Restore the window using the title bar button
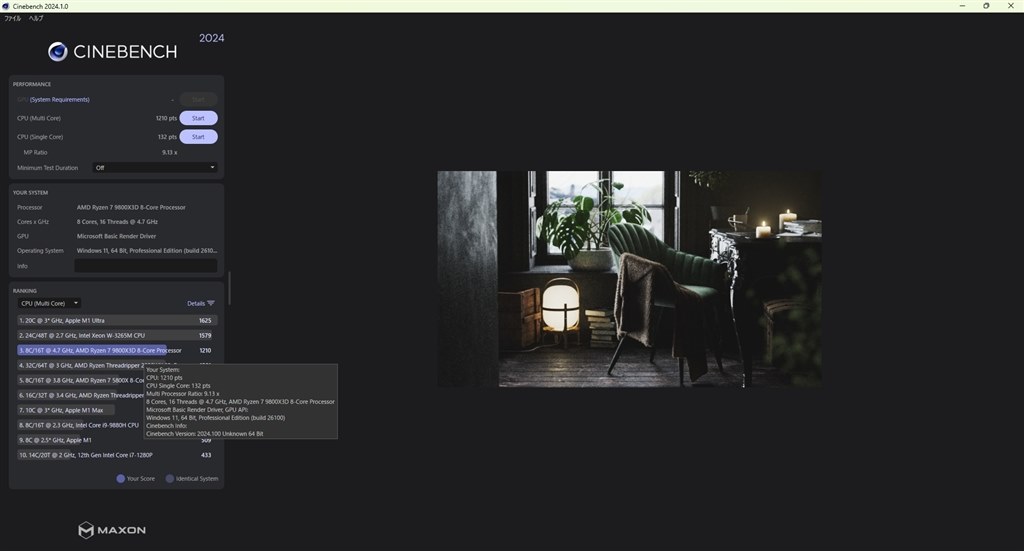 [985, 6]
